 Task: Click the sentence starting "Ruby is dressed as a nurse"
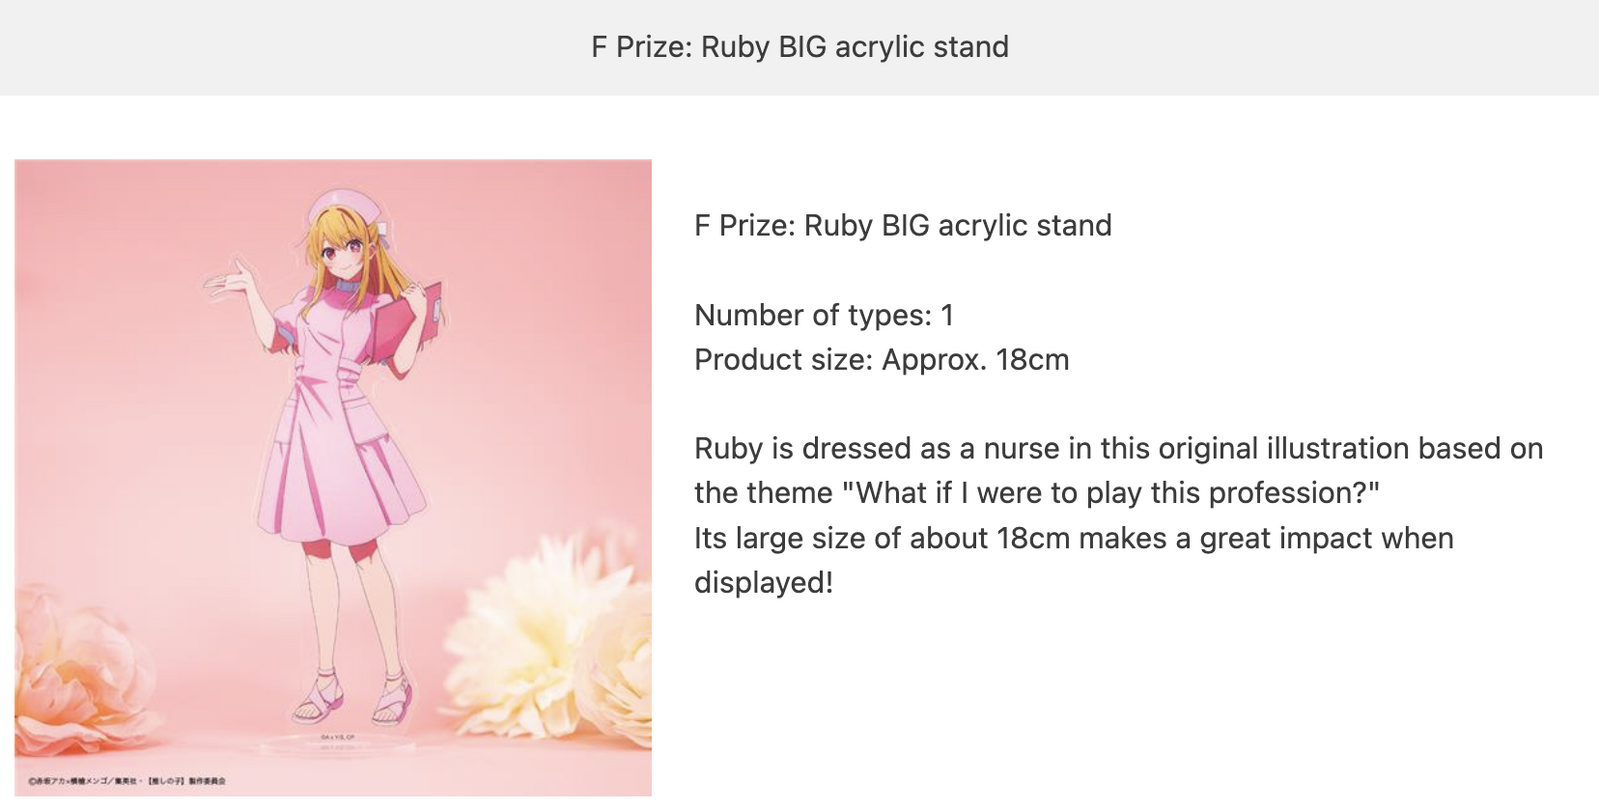(1118, 448)
